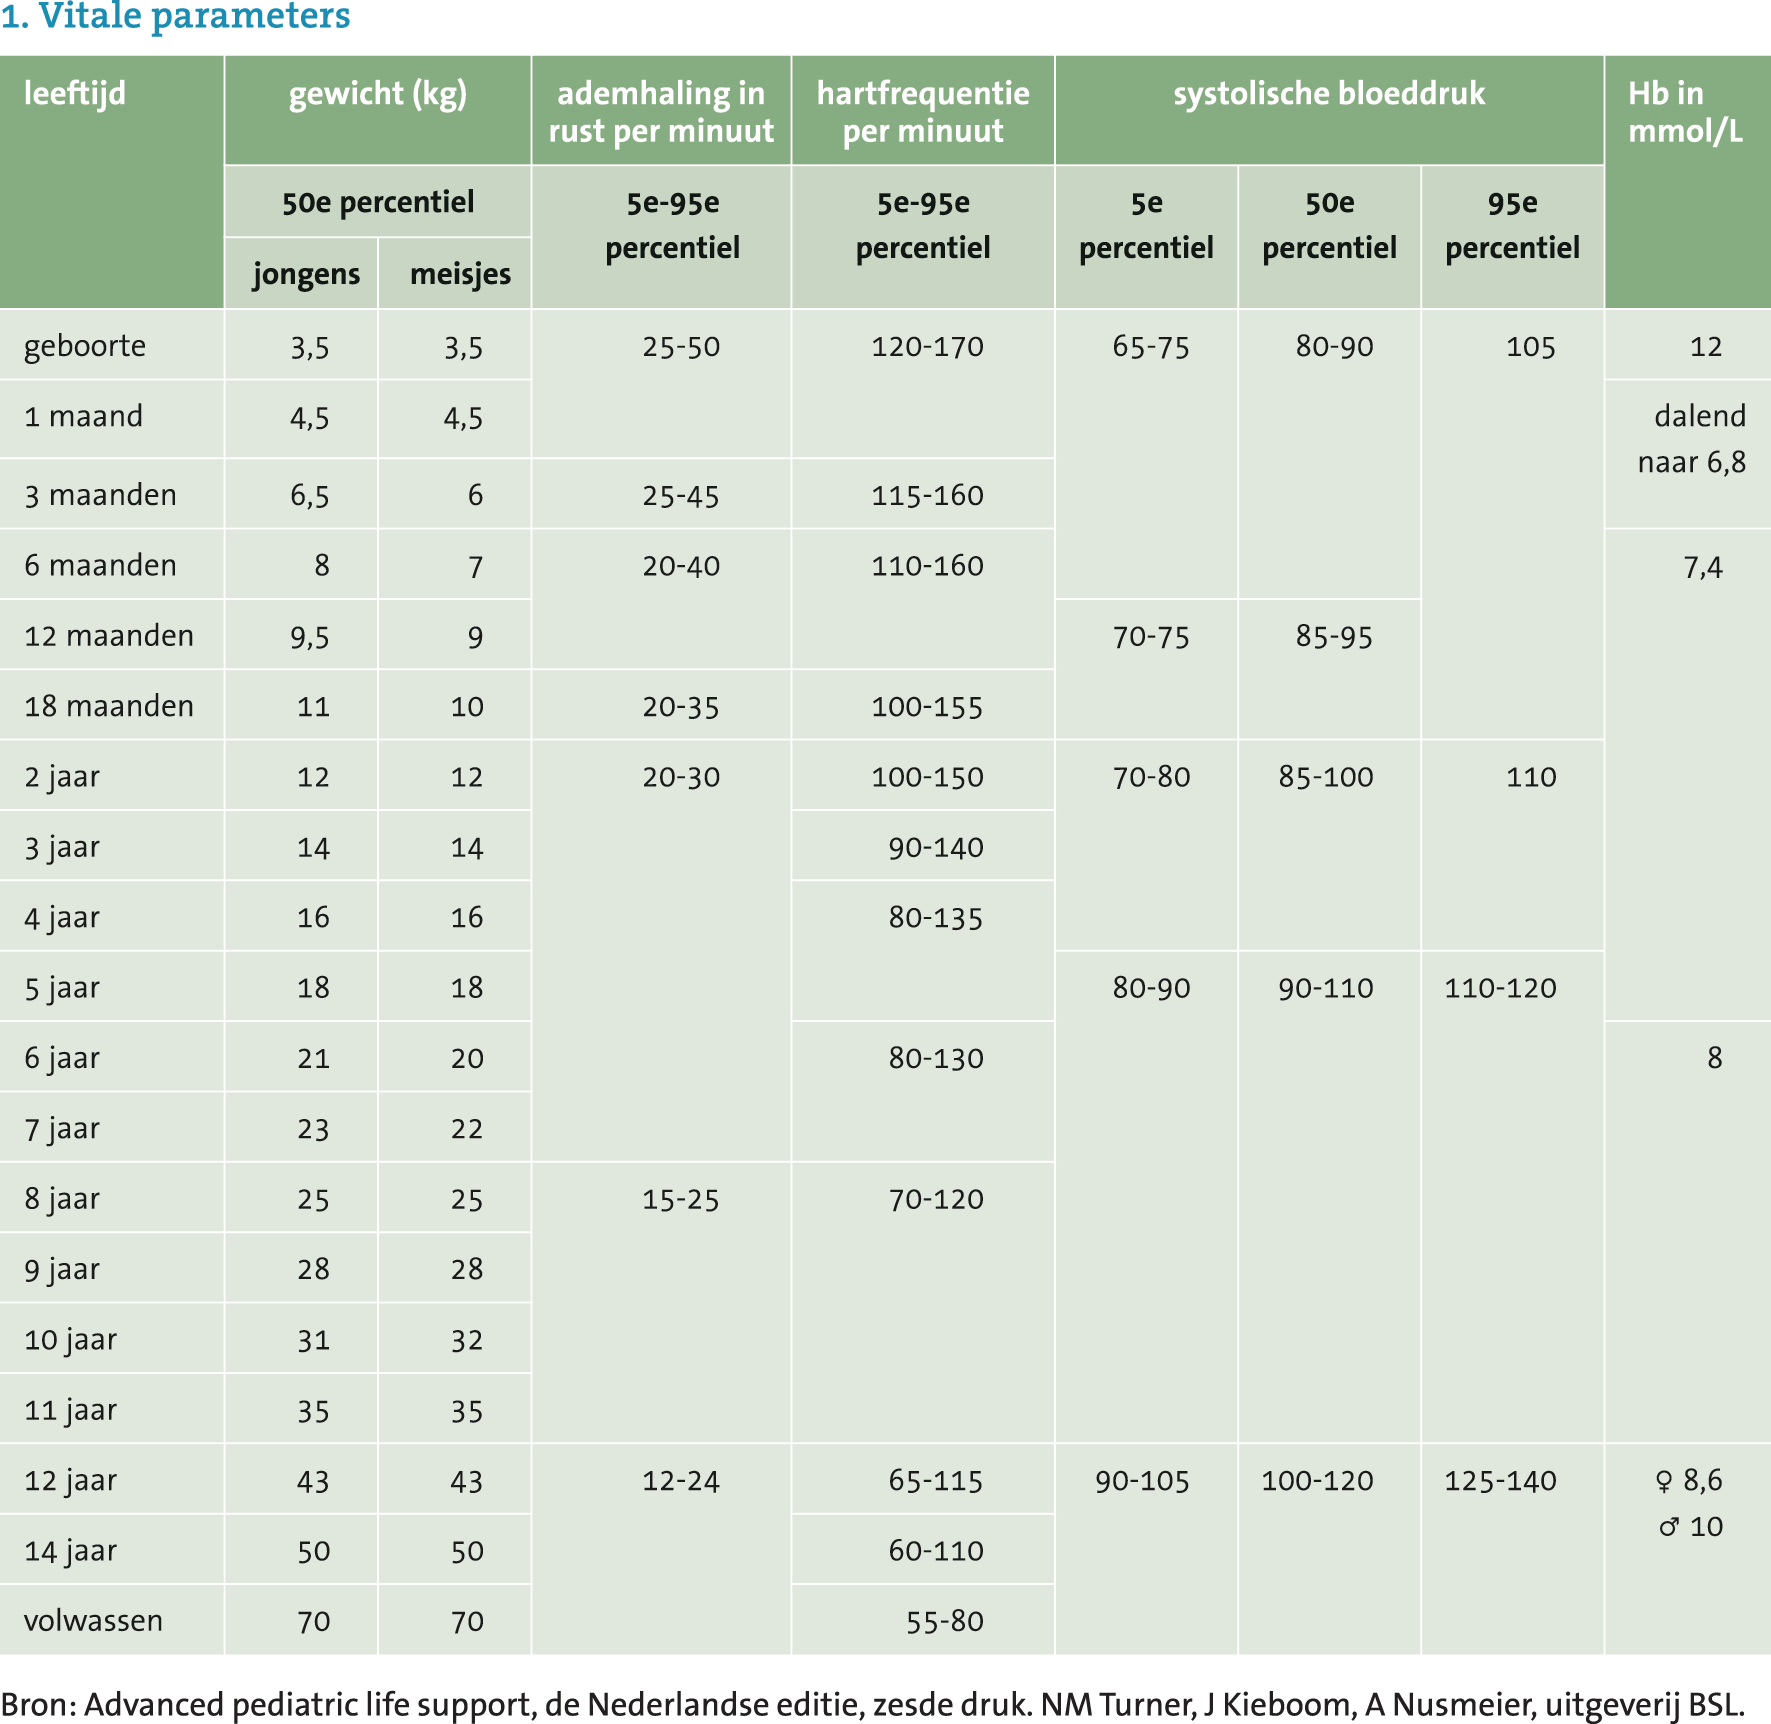This screenshot has width=1771, height=1724.
Task: Click the Hb text 'dalend naar 6,8'
Action: pyautogui.click(x=1692, y=439)
